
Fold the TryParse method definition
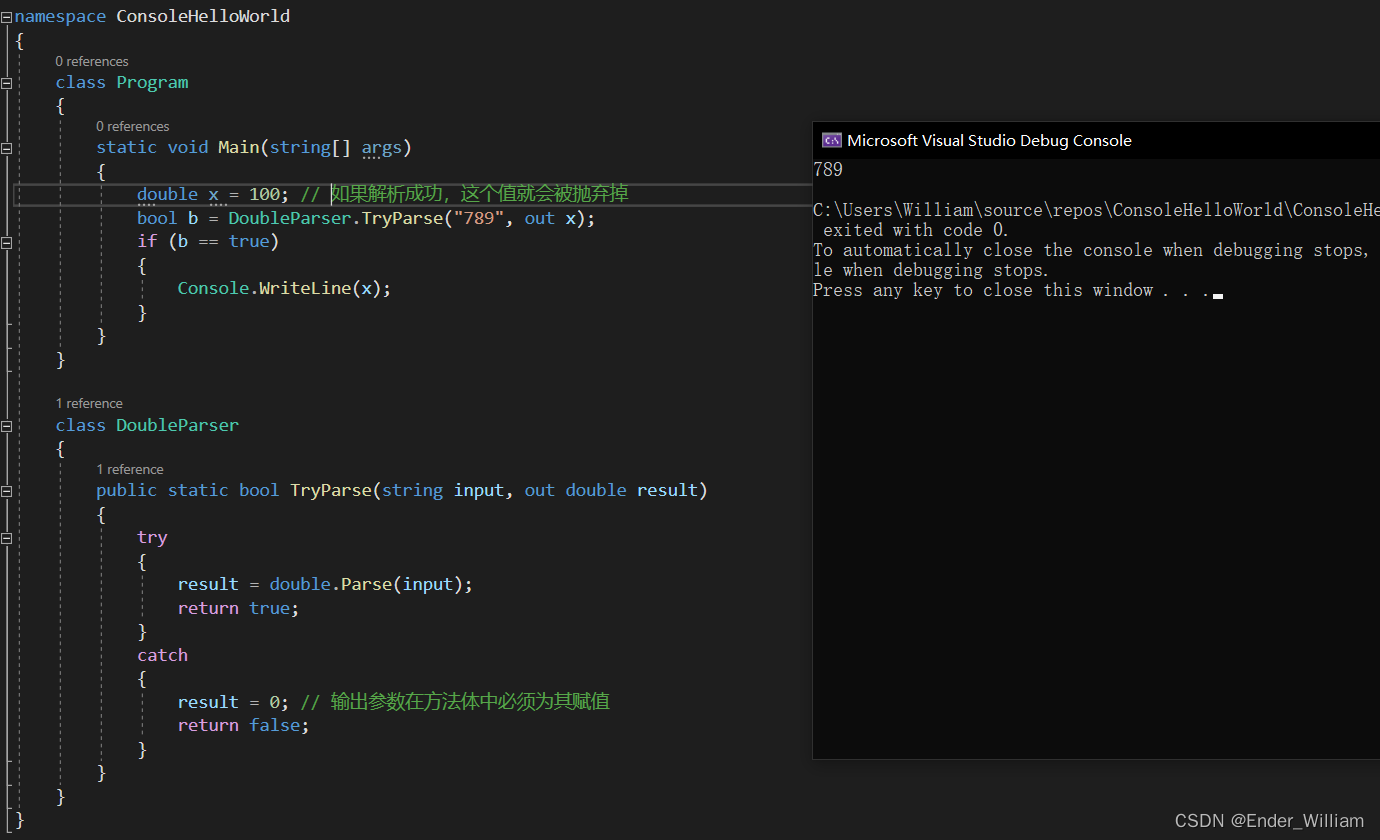coord(7,491)
